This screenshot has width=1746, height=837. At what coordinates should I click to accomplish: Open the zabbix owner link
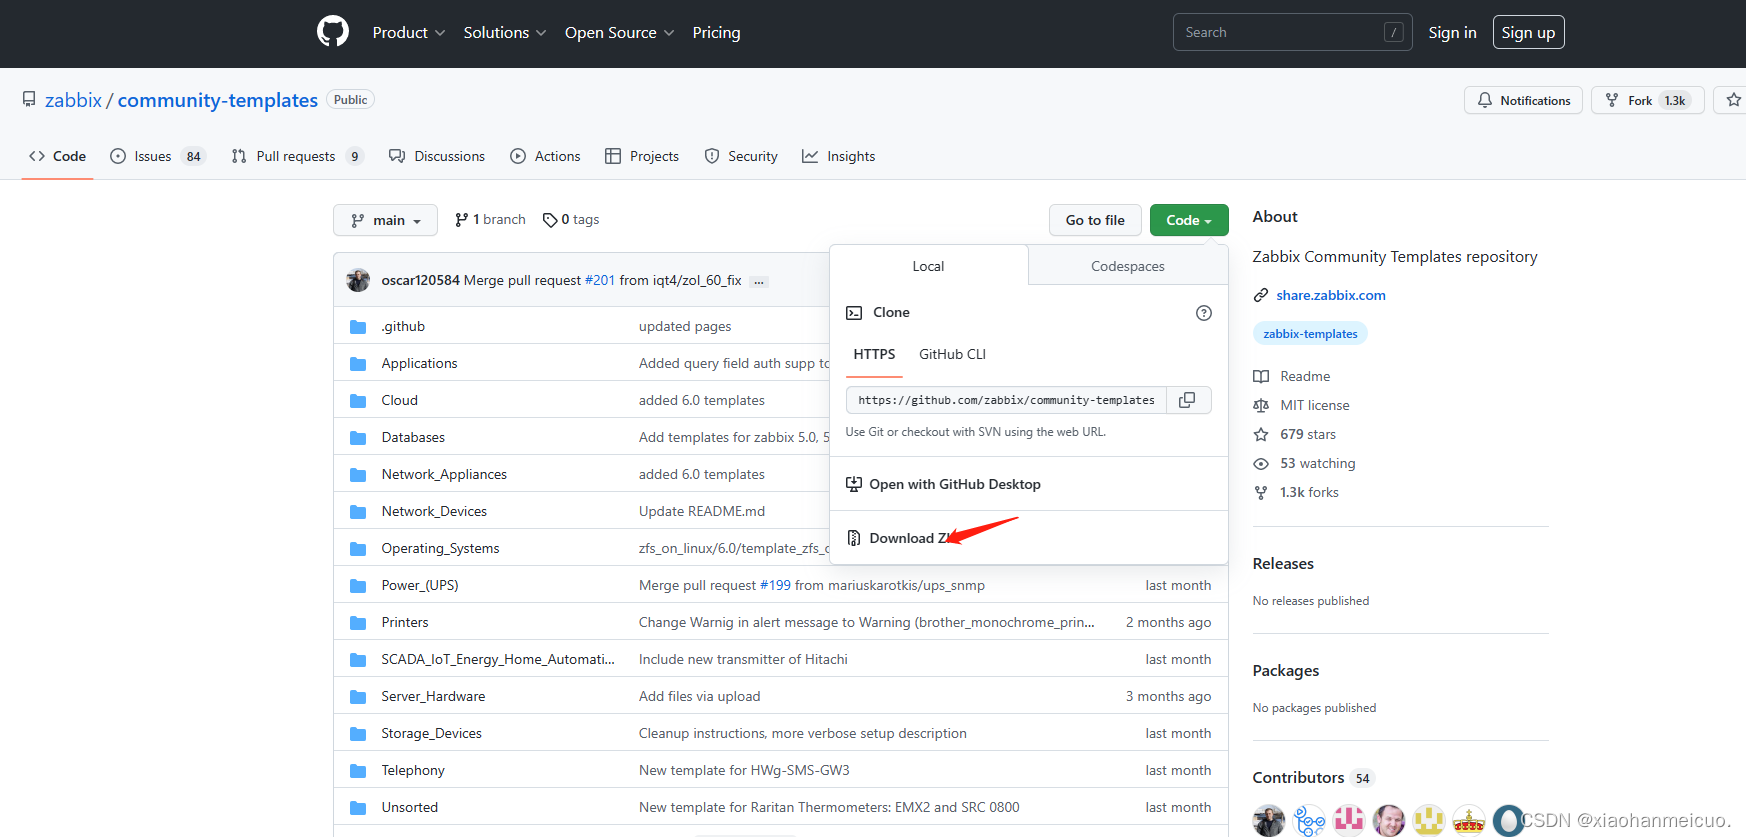[x=73, y=100]
